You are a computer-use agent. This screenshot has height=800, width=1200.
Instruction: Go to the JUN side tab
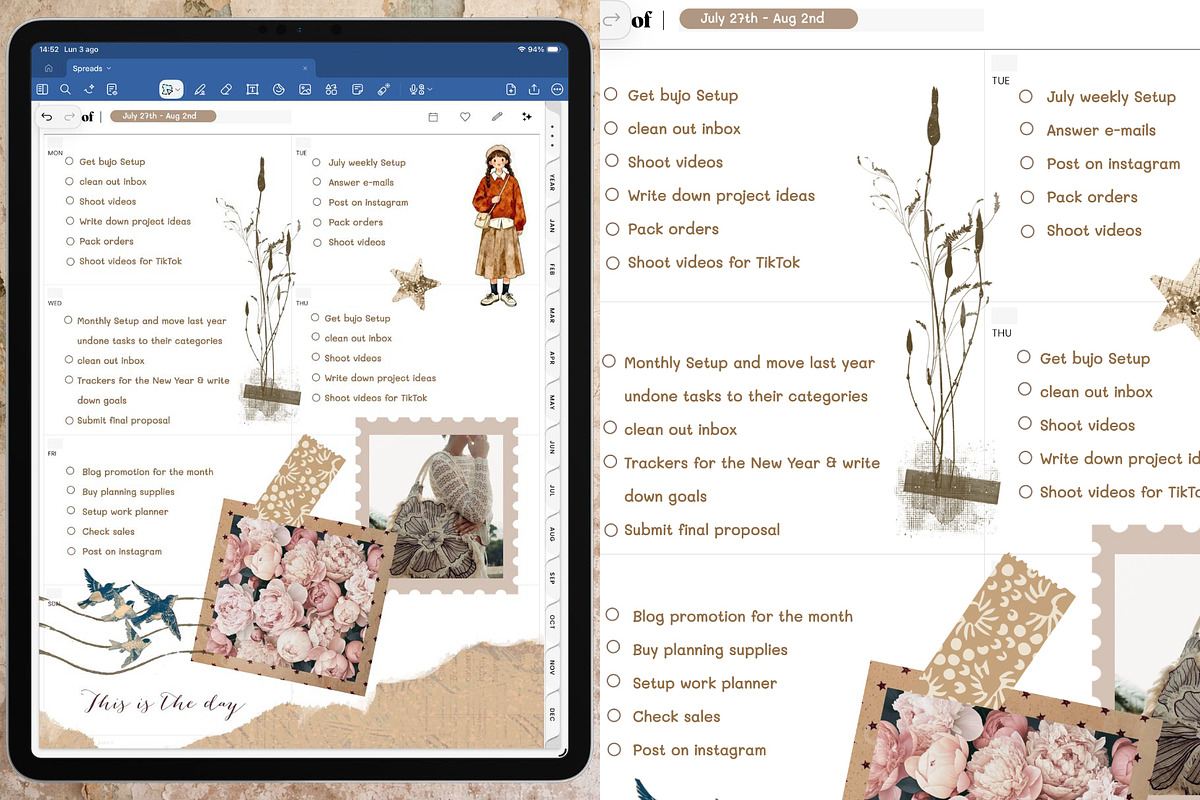click(x=552, y=447)
